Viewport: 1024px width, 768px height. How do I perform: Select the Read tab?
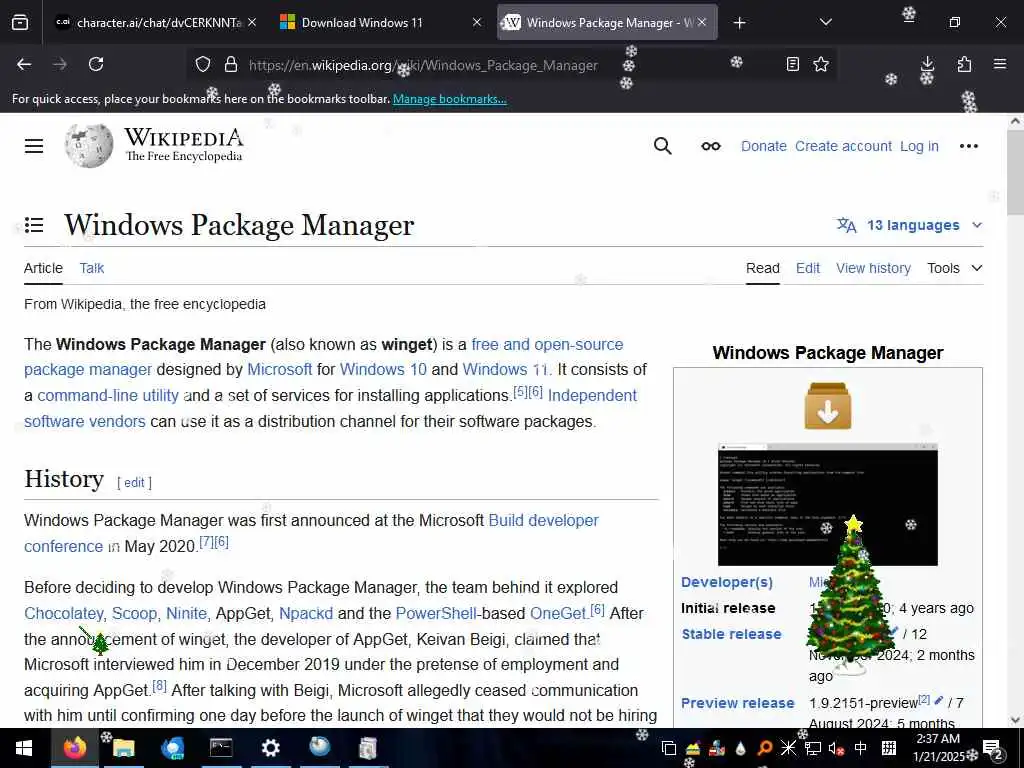coord(763,268)
